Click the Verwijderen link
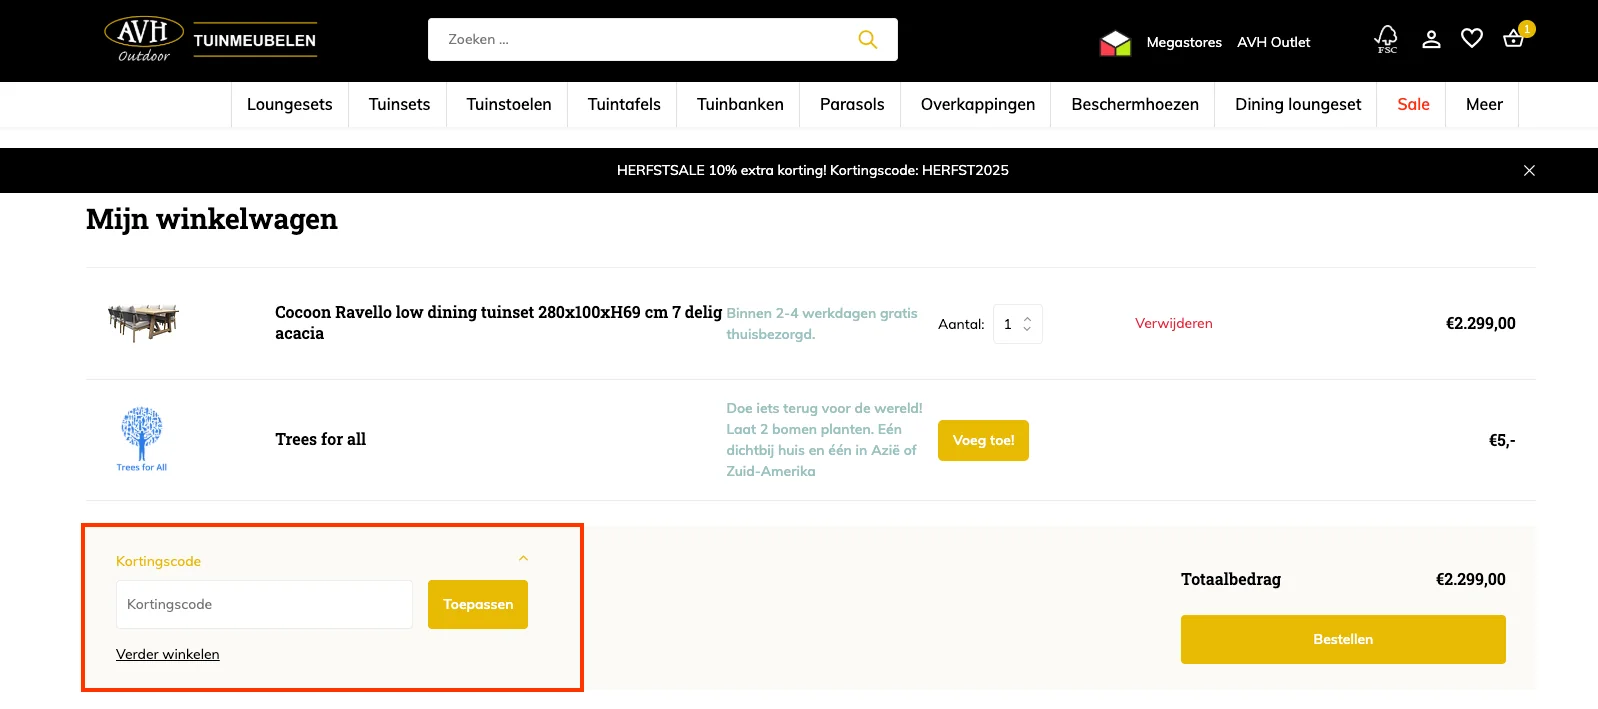 tap(1173, 324)
